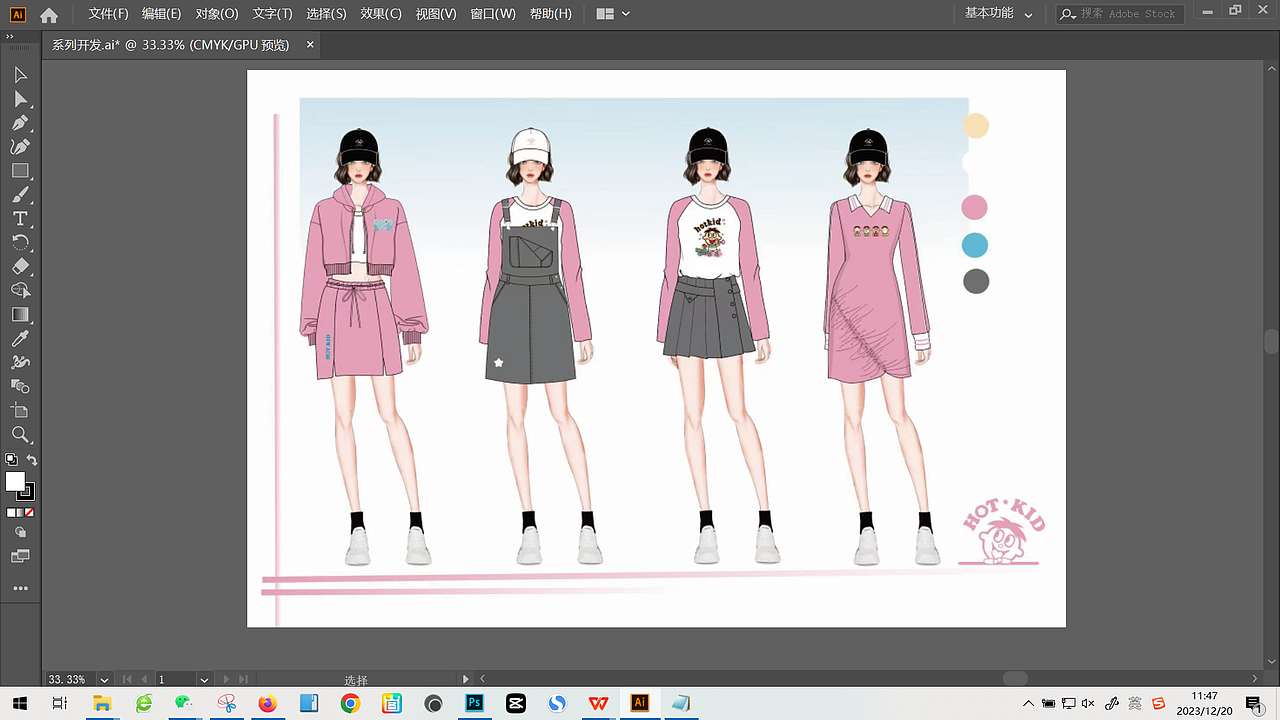Click the Adobe Stock search field

click(1120, 14)
